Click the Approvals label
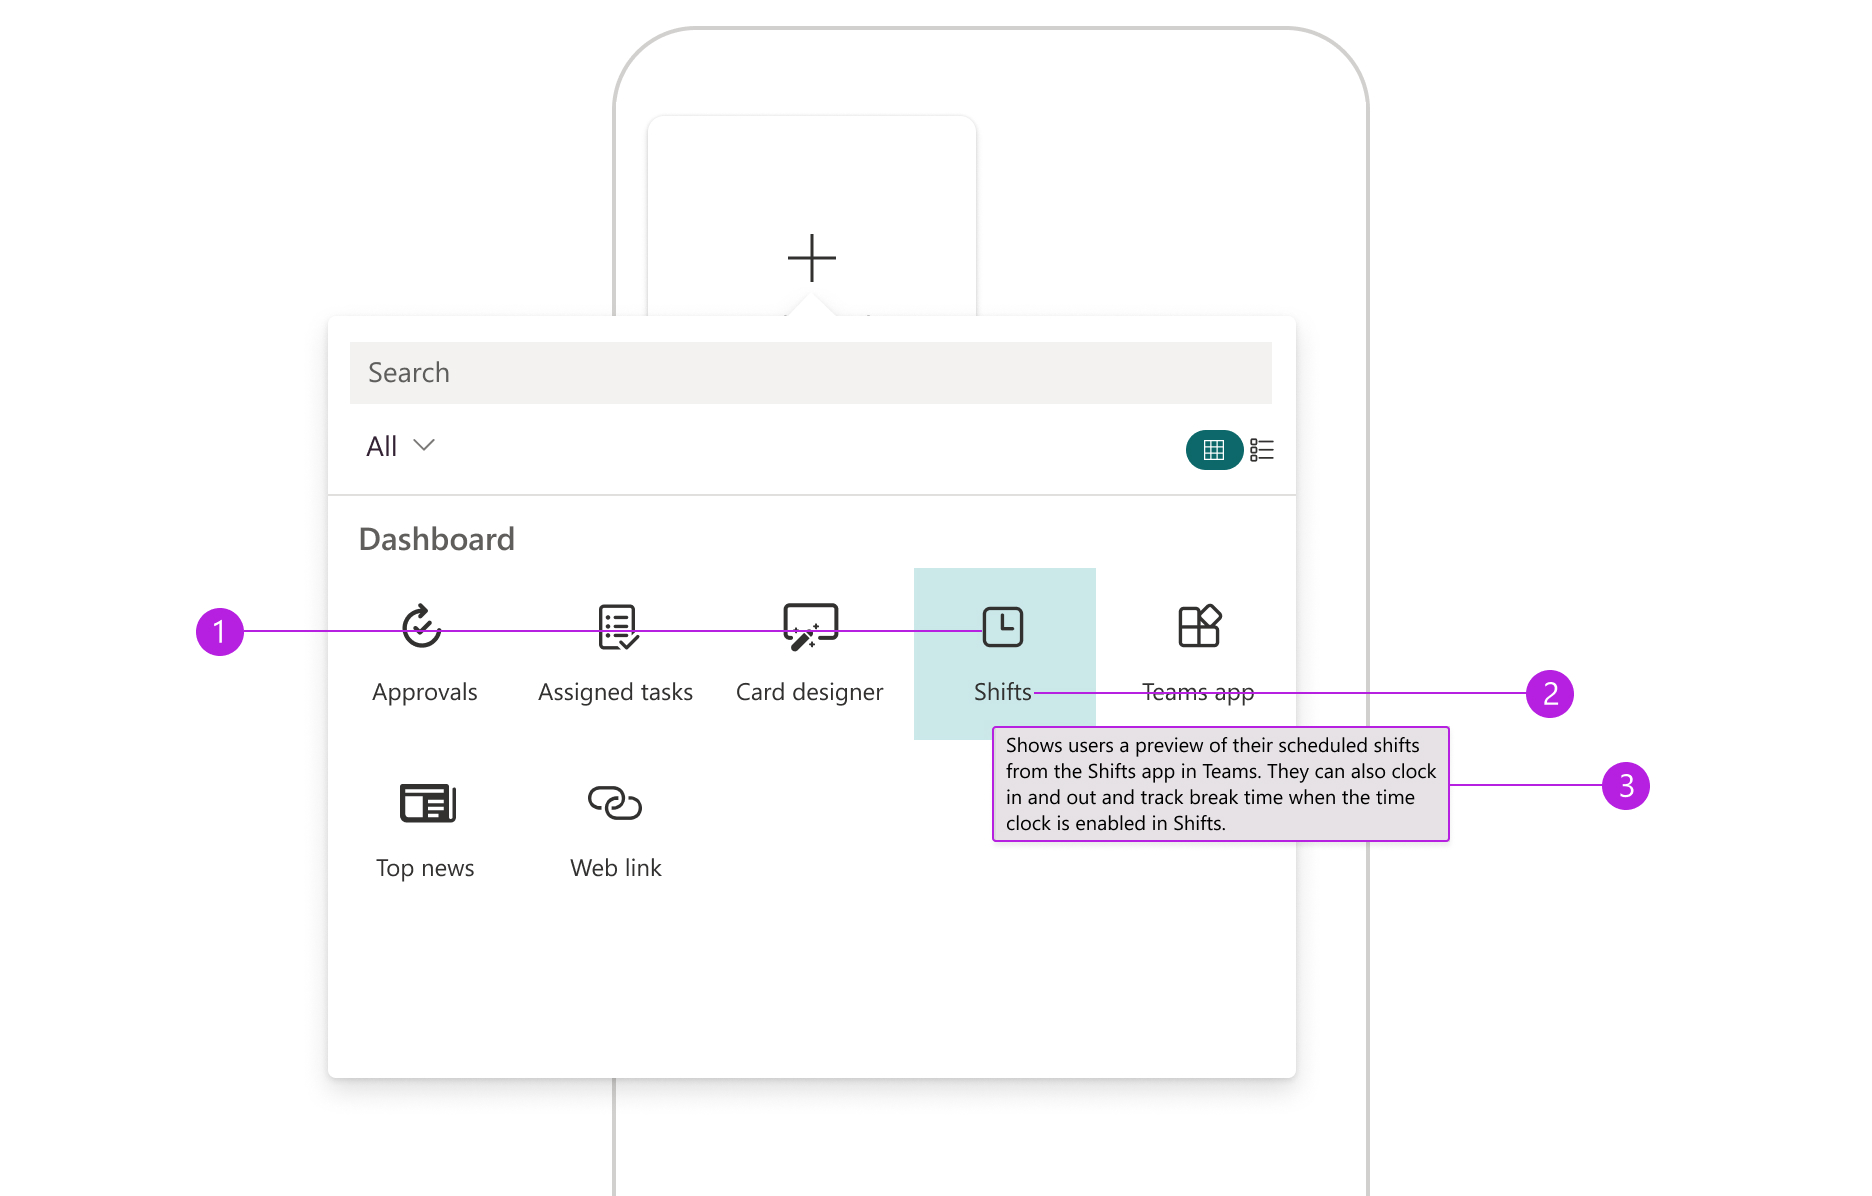Screen dimensions: 1872x1196 pyautogui.click(x=425, y=692)
